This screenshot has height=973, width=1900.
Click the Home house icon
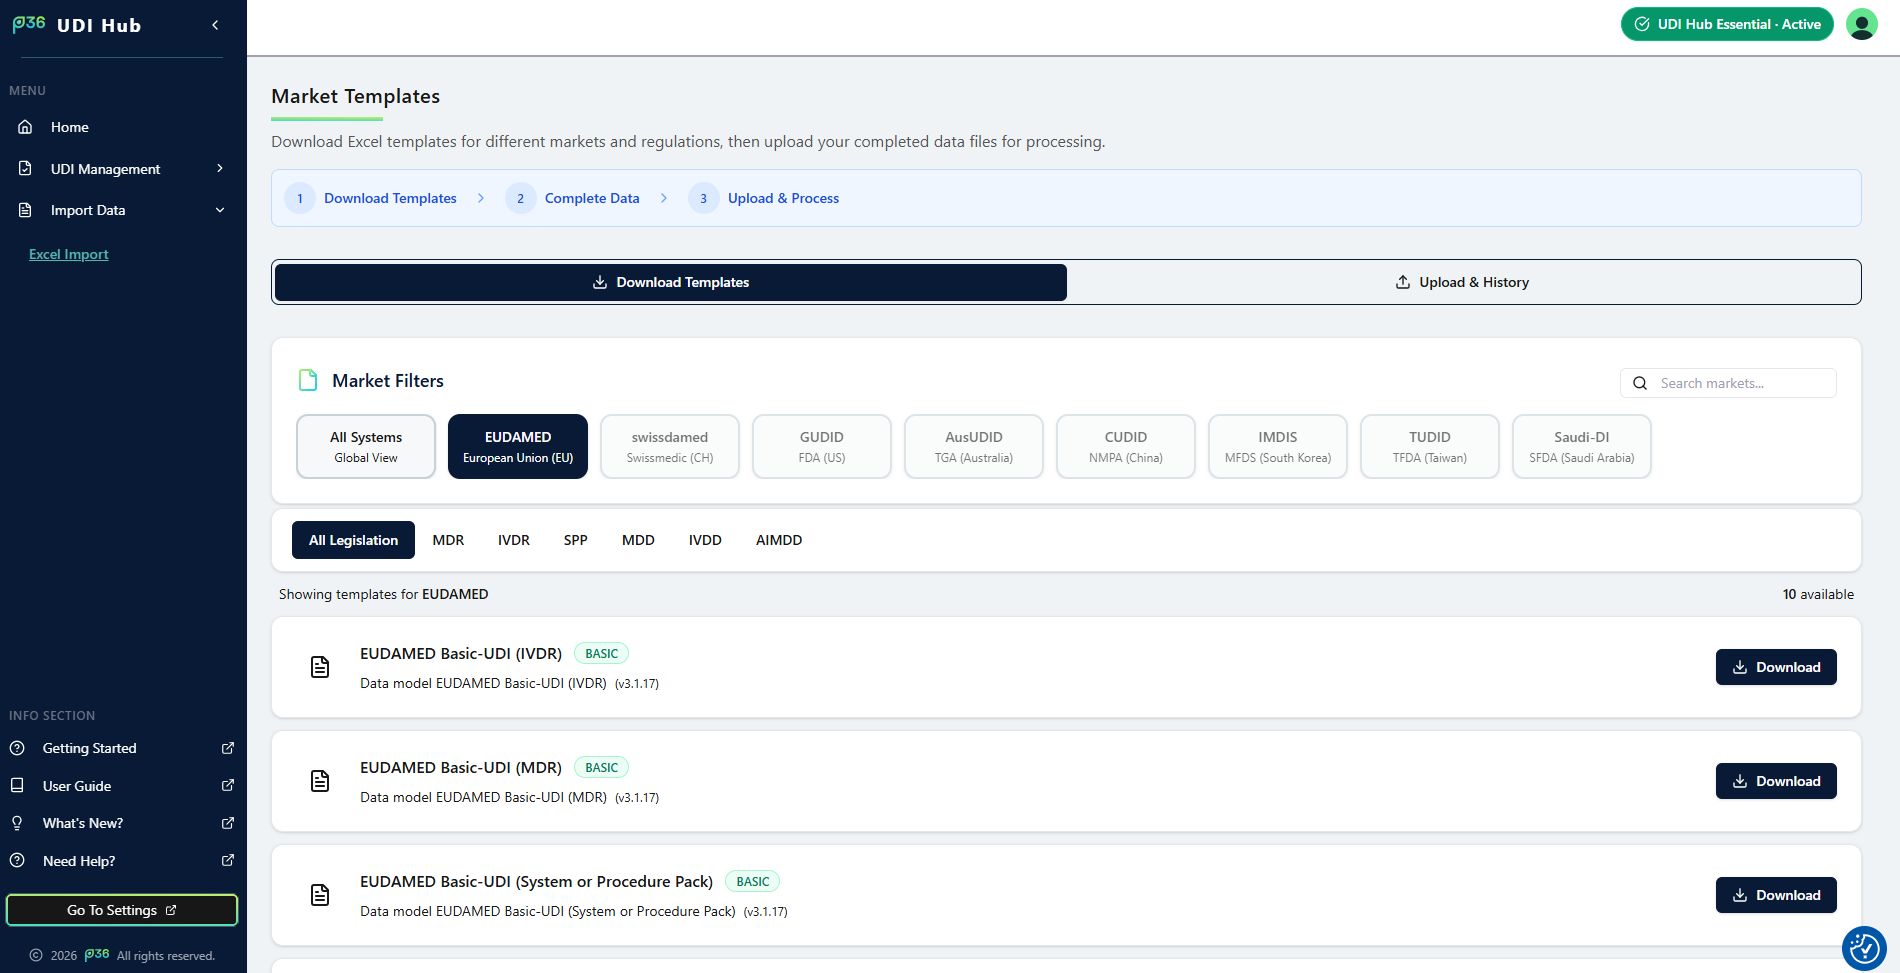(x=25, y=127)
